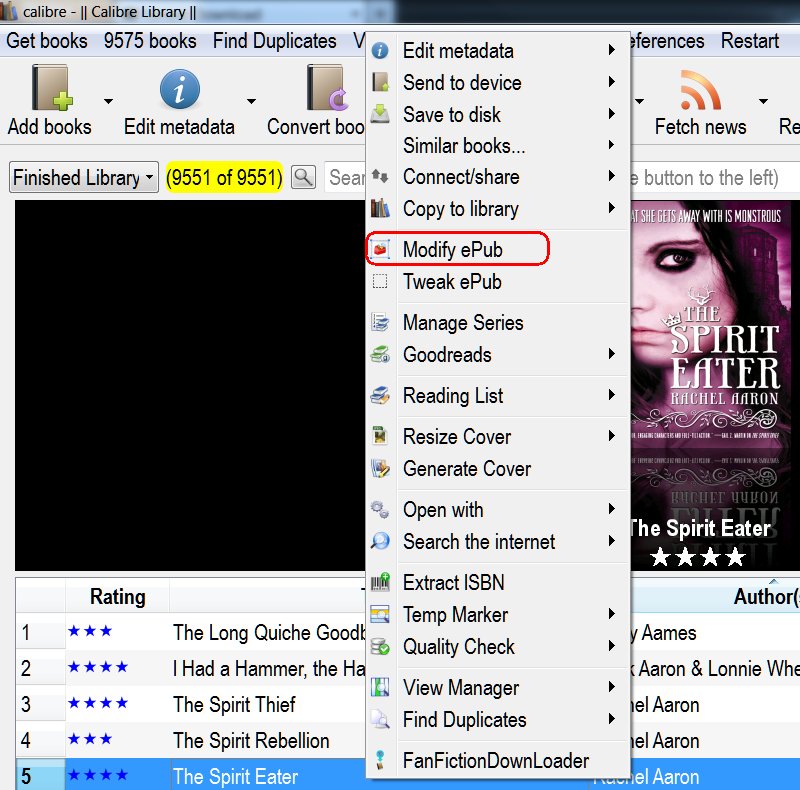Click the Edit metadata toolbar icon
The image size is (800, 790).
click(x=180, y=89)
